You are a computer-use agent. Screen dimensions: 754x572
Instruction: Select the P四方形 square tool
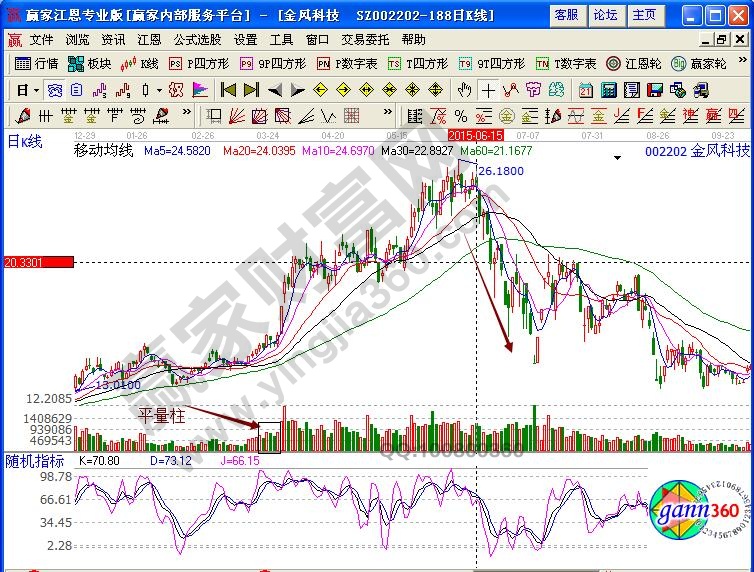click(x=202, y=63)
